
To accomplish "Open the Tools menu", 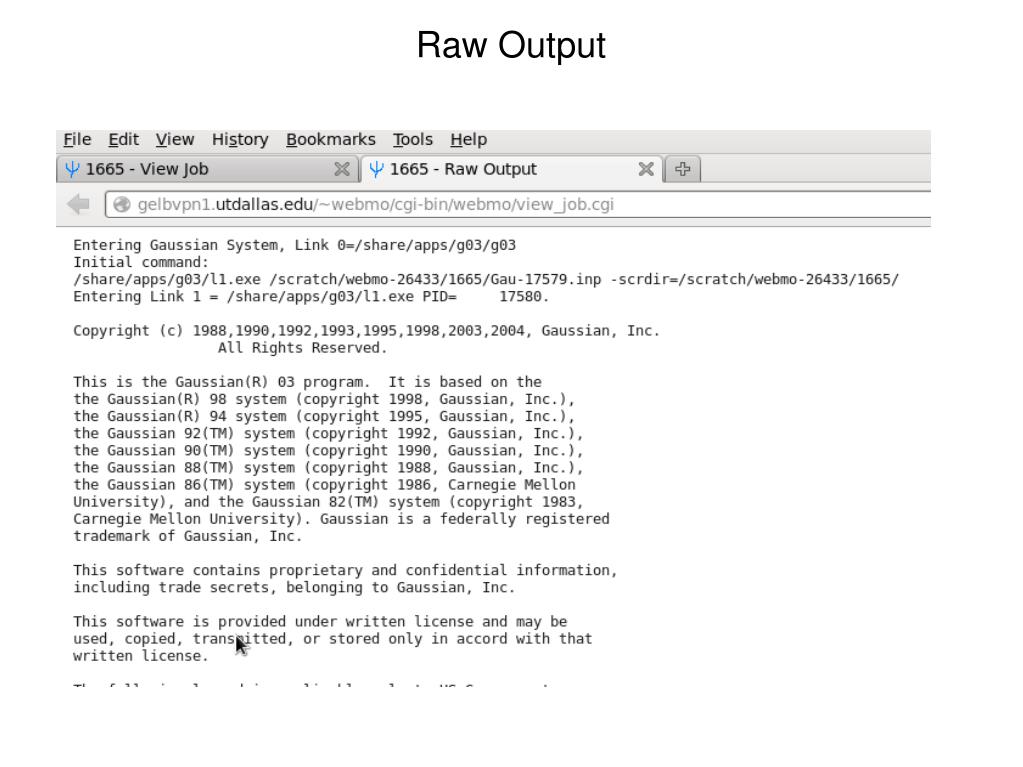I will [413, 140].
